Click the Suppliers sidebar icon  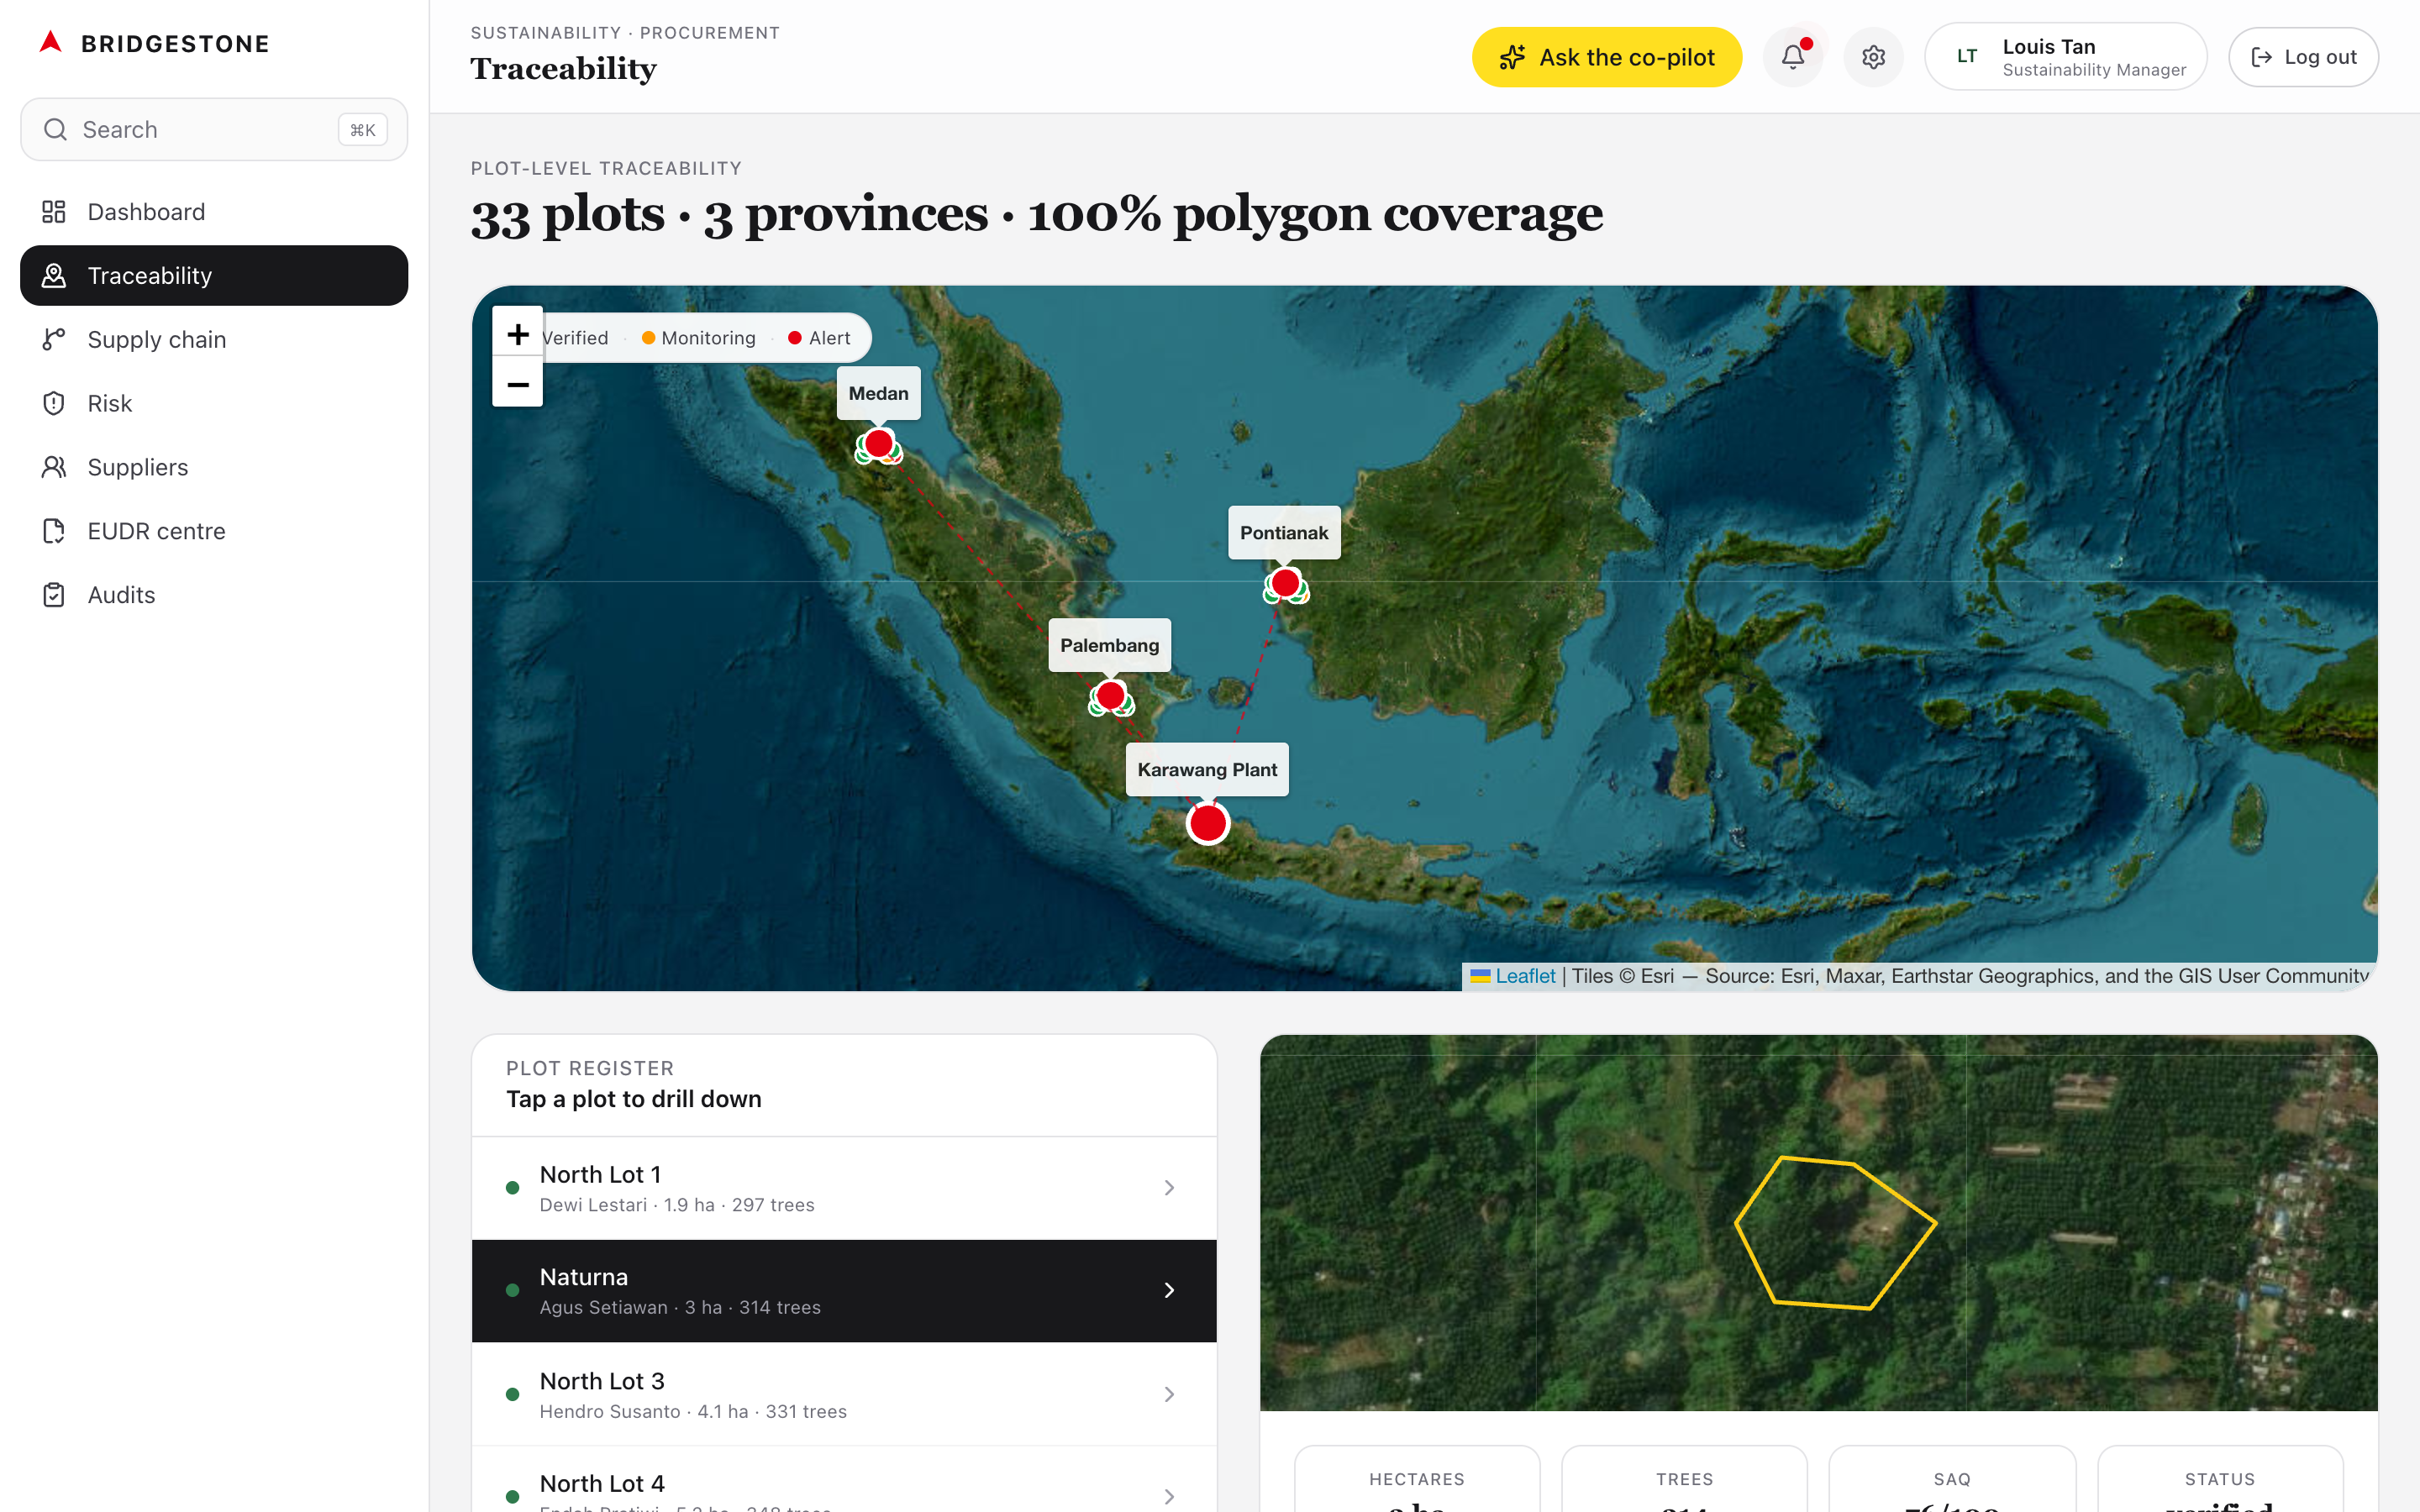[54, 467]
